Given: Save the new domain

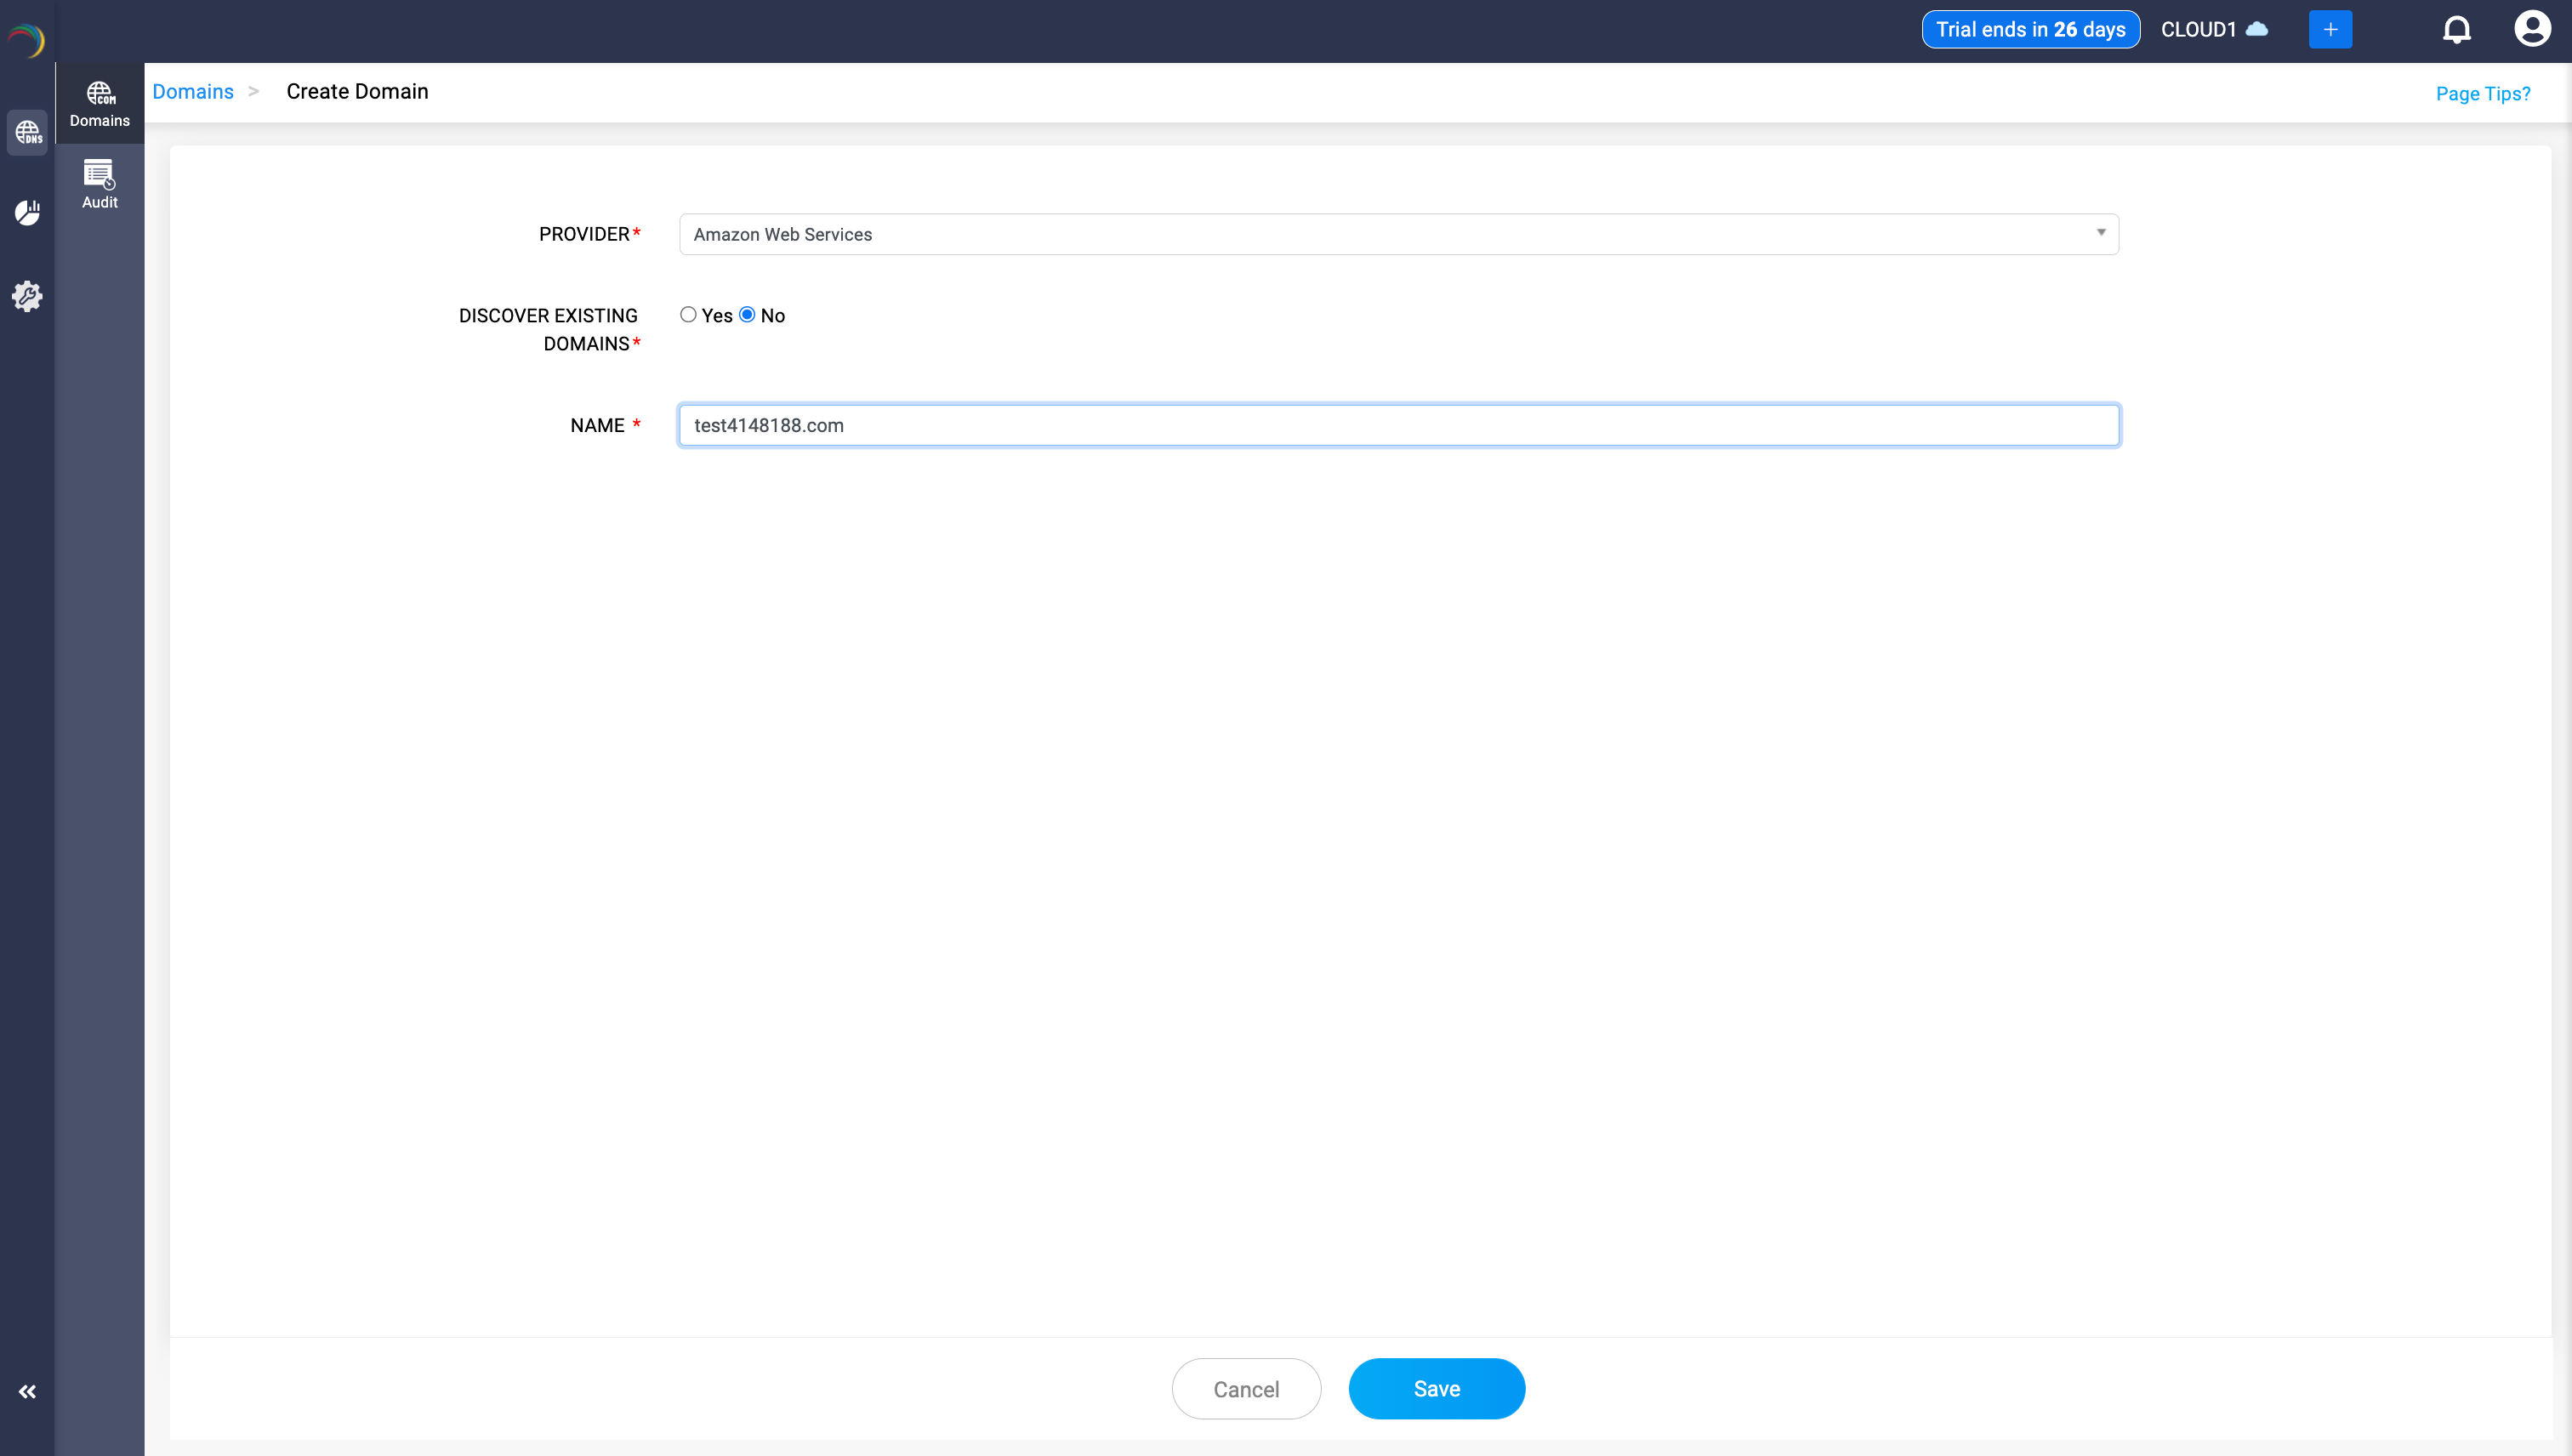Looking at the screenshot, I should pos(1437,1388).
